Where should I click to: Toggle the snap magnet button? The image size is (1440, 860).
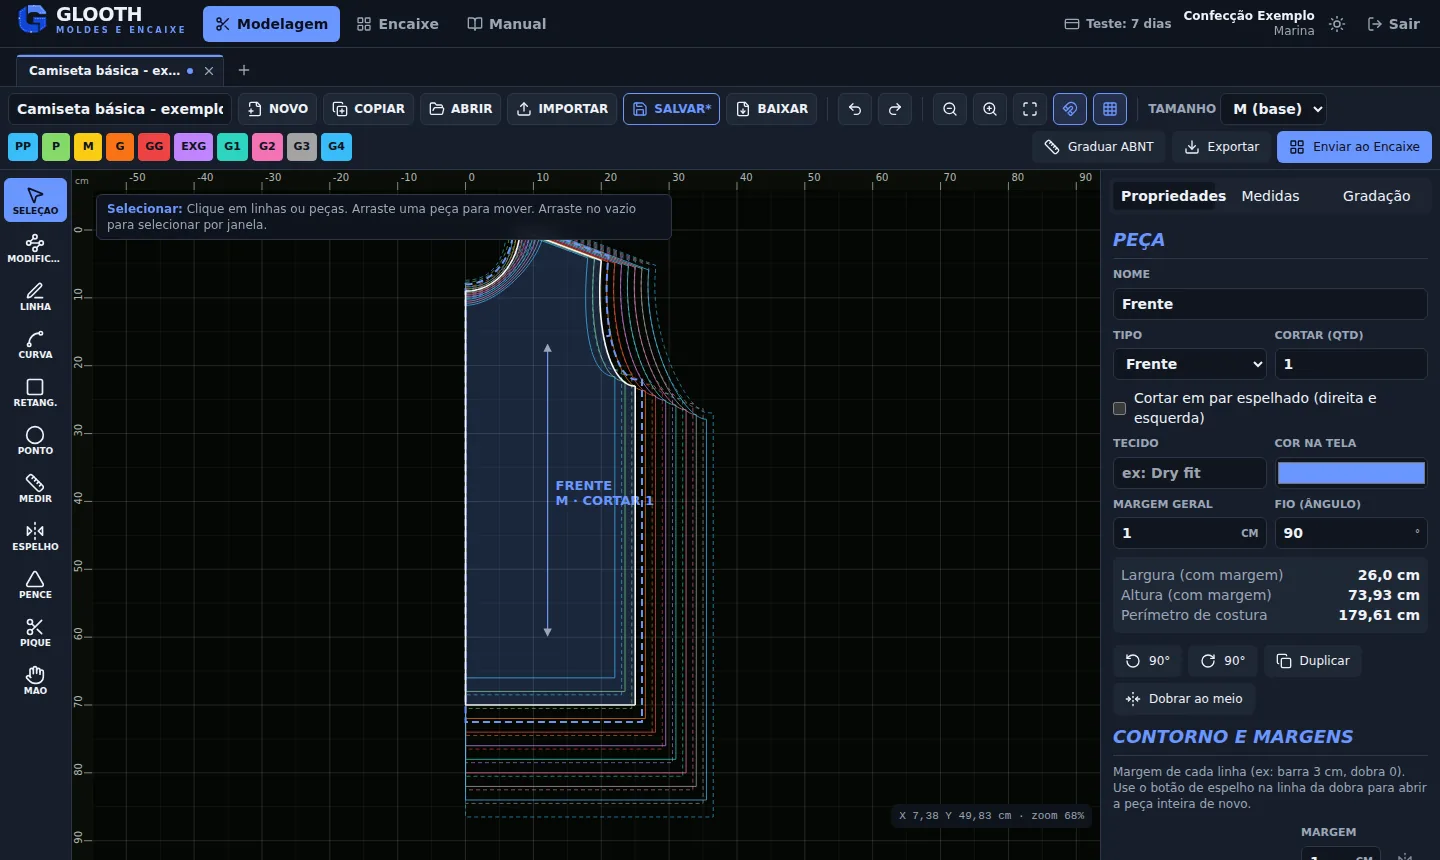1070,109
